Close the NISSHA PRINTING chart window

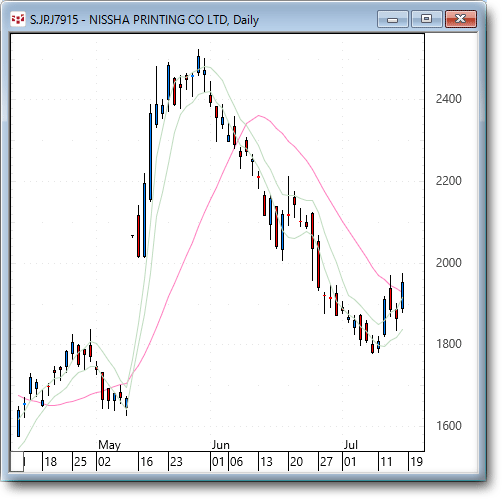click(x=461, y=19)
